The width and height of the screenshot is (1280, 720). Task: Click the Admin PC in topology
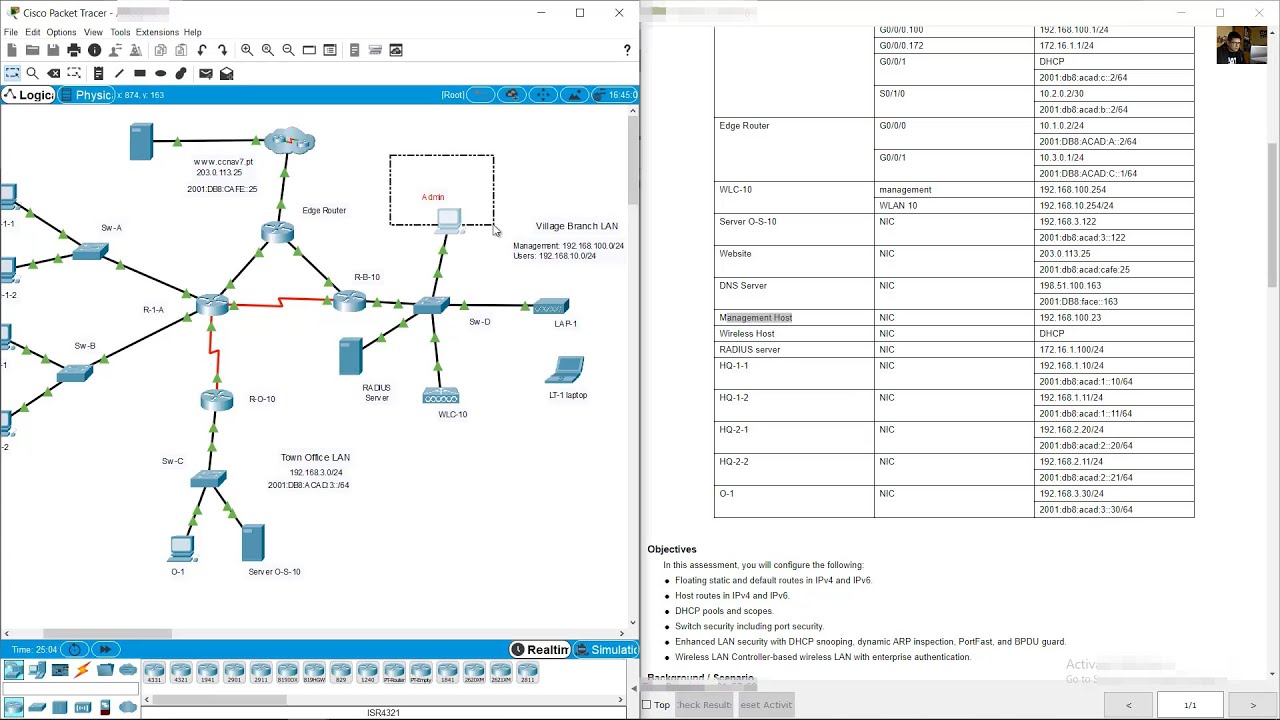pos(449,220)
